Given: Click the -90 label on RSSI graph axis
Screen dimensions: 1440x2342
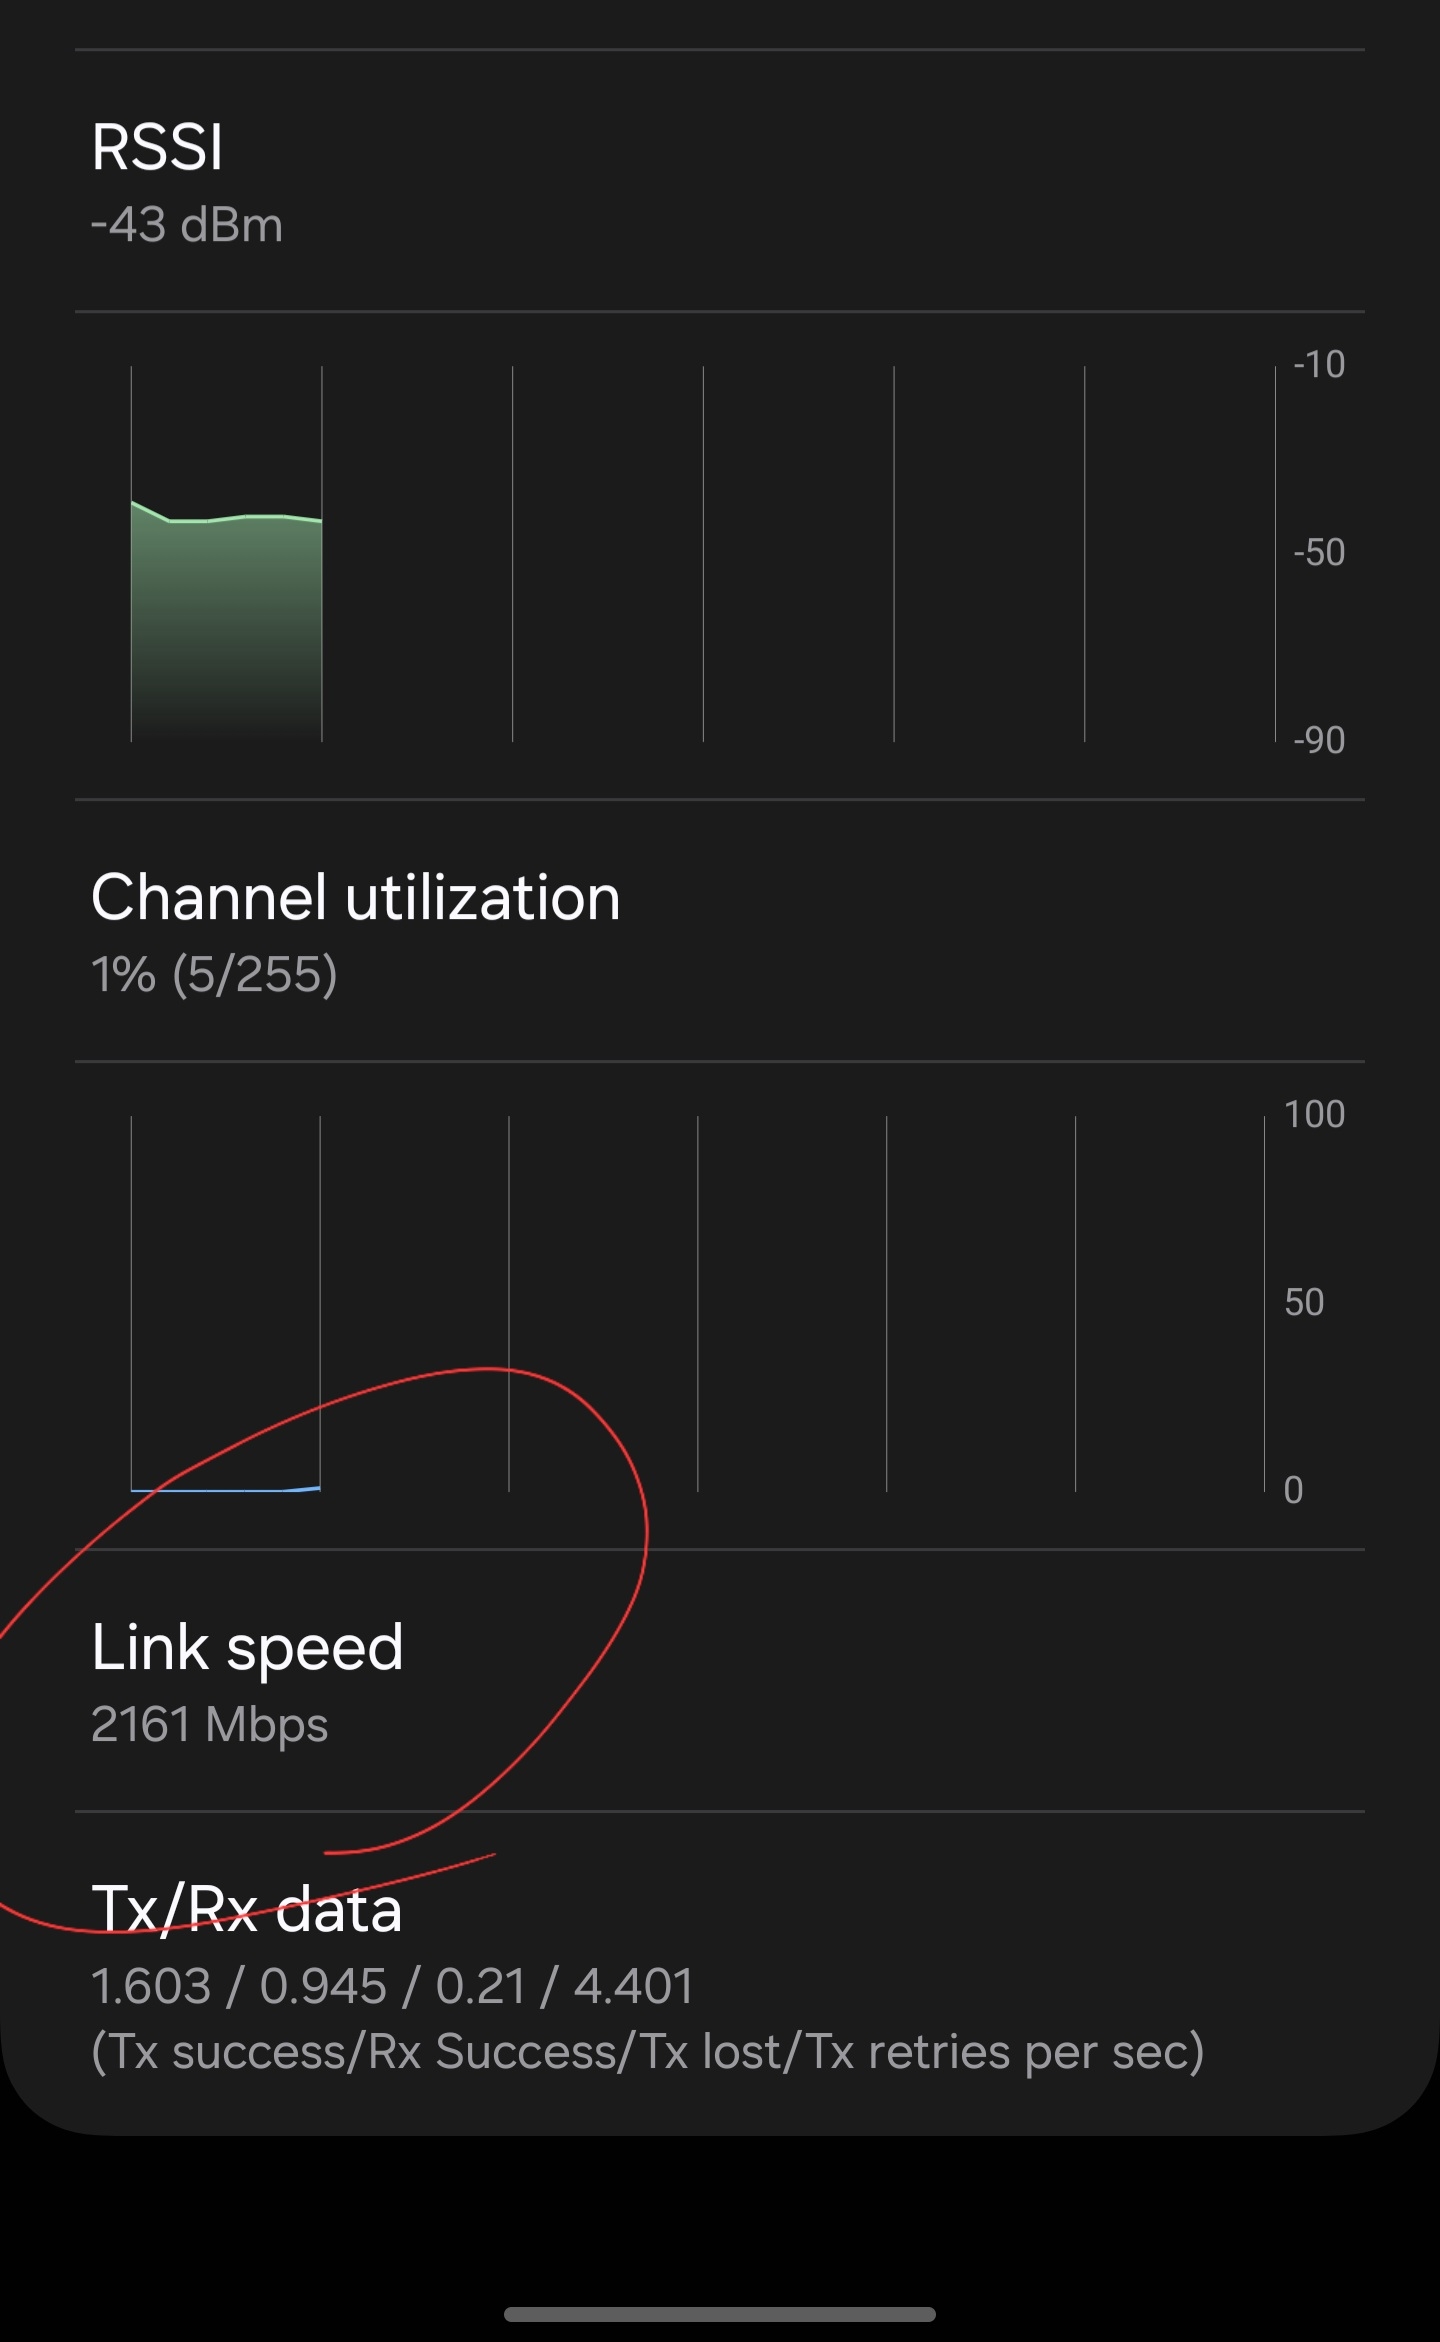Looking at the screenshot, I should 1319,741.
